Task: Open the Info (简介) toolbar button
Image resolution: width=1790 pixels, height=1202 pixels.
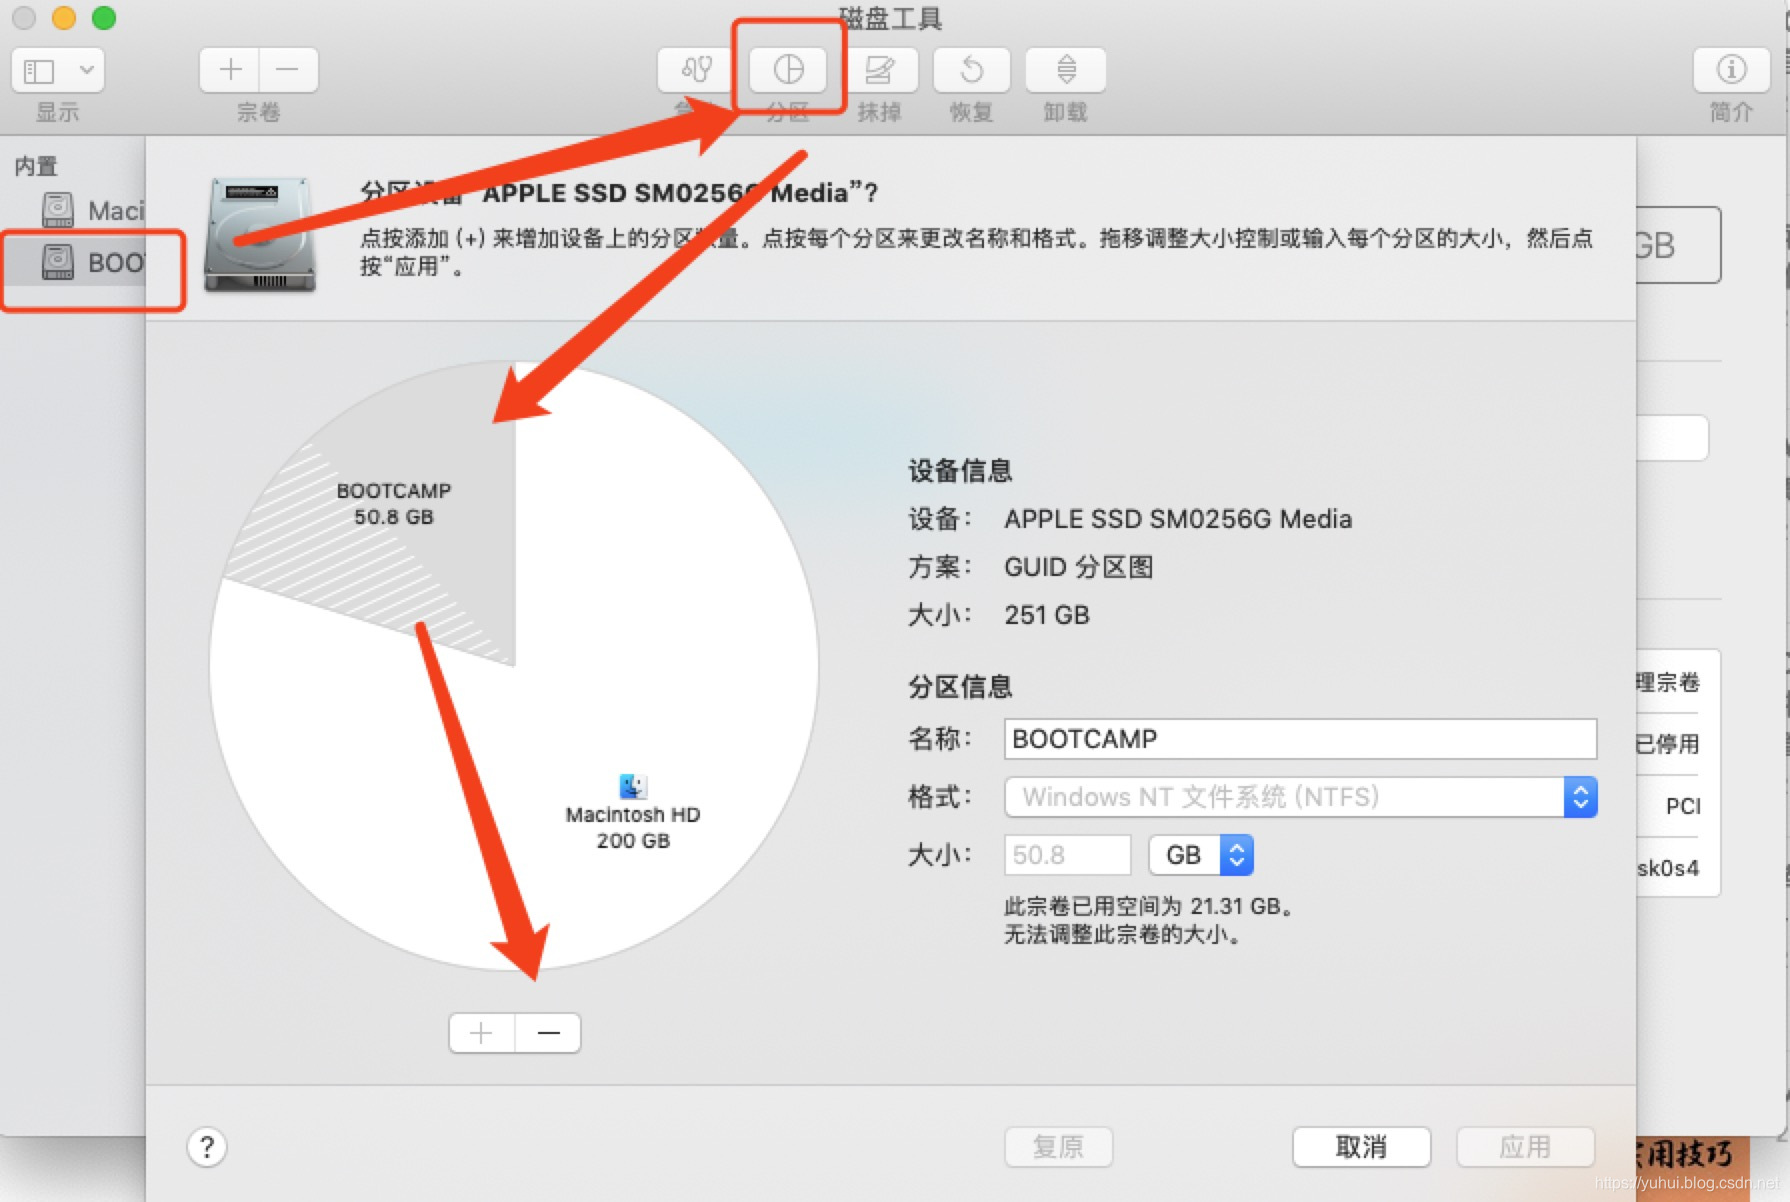Action: (x=1731, y=69)
